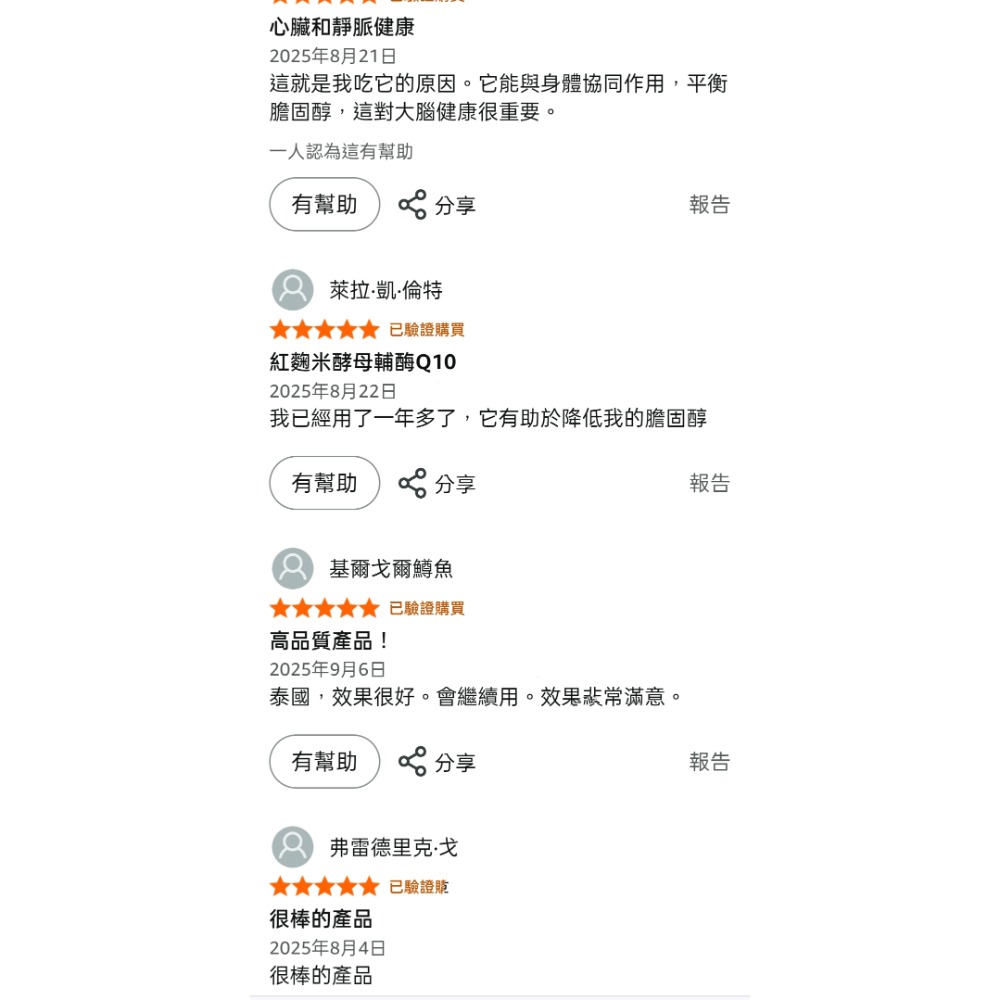
Task: Click the share icon on the 心臟和靜脈健康 review
Action: point(413,204)
